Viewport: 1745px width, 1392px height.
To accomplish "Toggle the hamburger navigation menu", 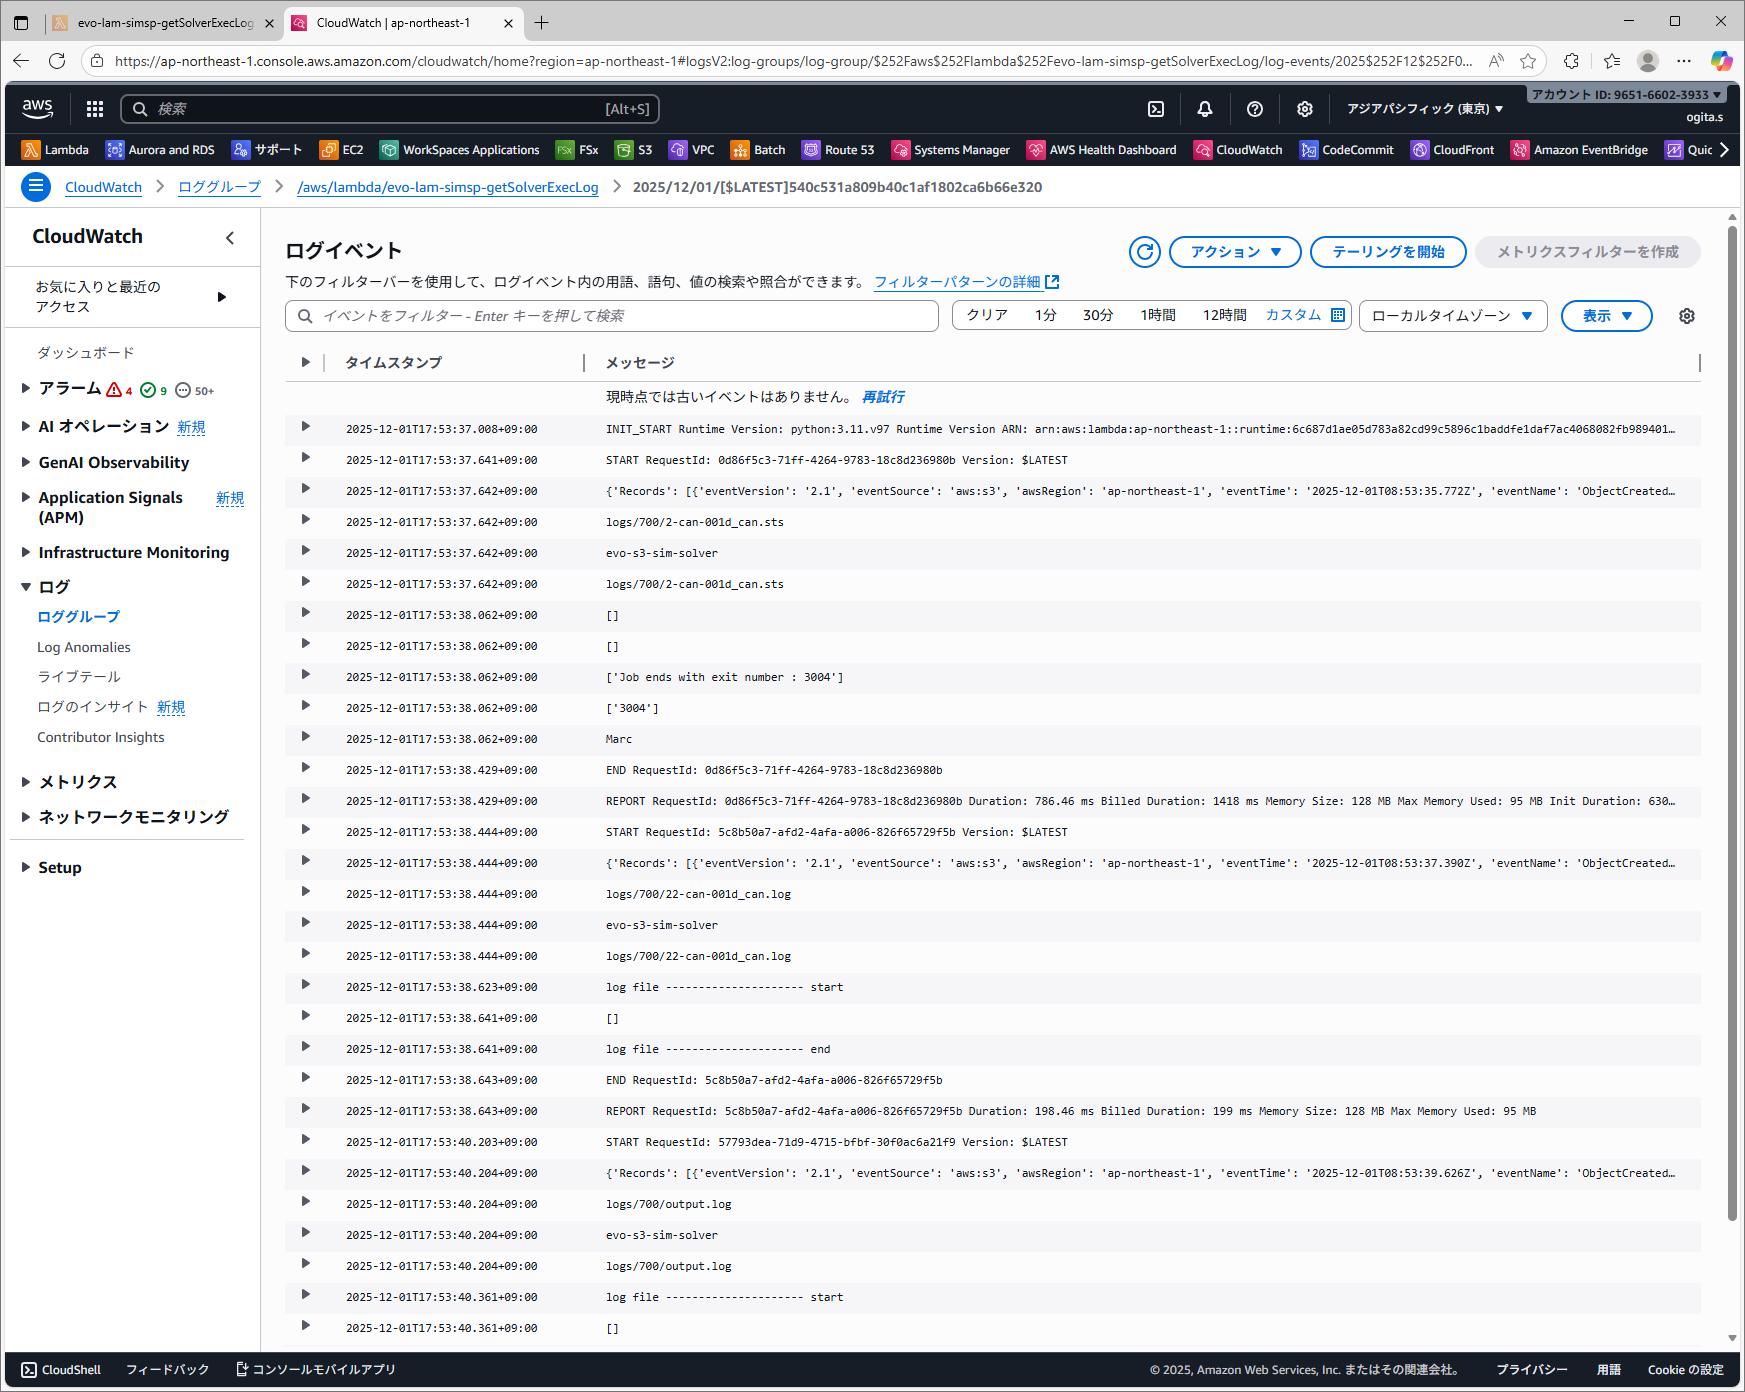I will [x=36, y=187].
